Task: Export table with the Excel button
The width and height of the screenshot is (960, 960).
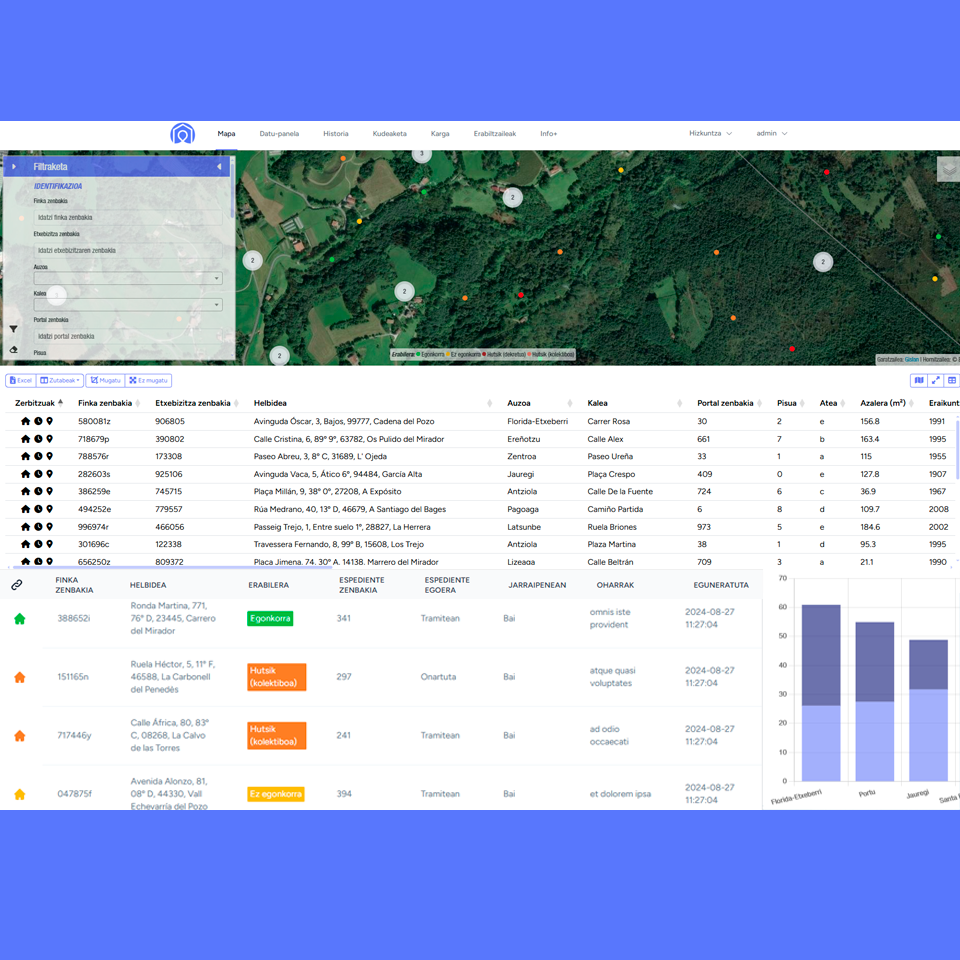Action: point(21,381)
